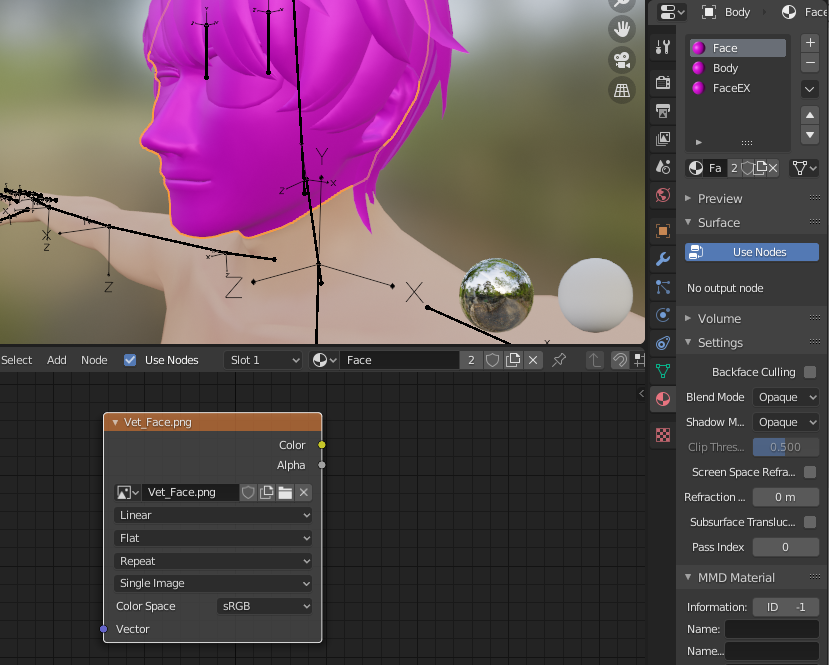Open the Modifiers properties tab
This screenshot has height=665, width=829.
662,259
